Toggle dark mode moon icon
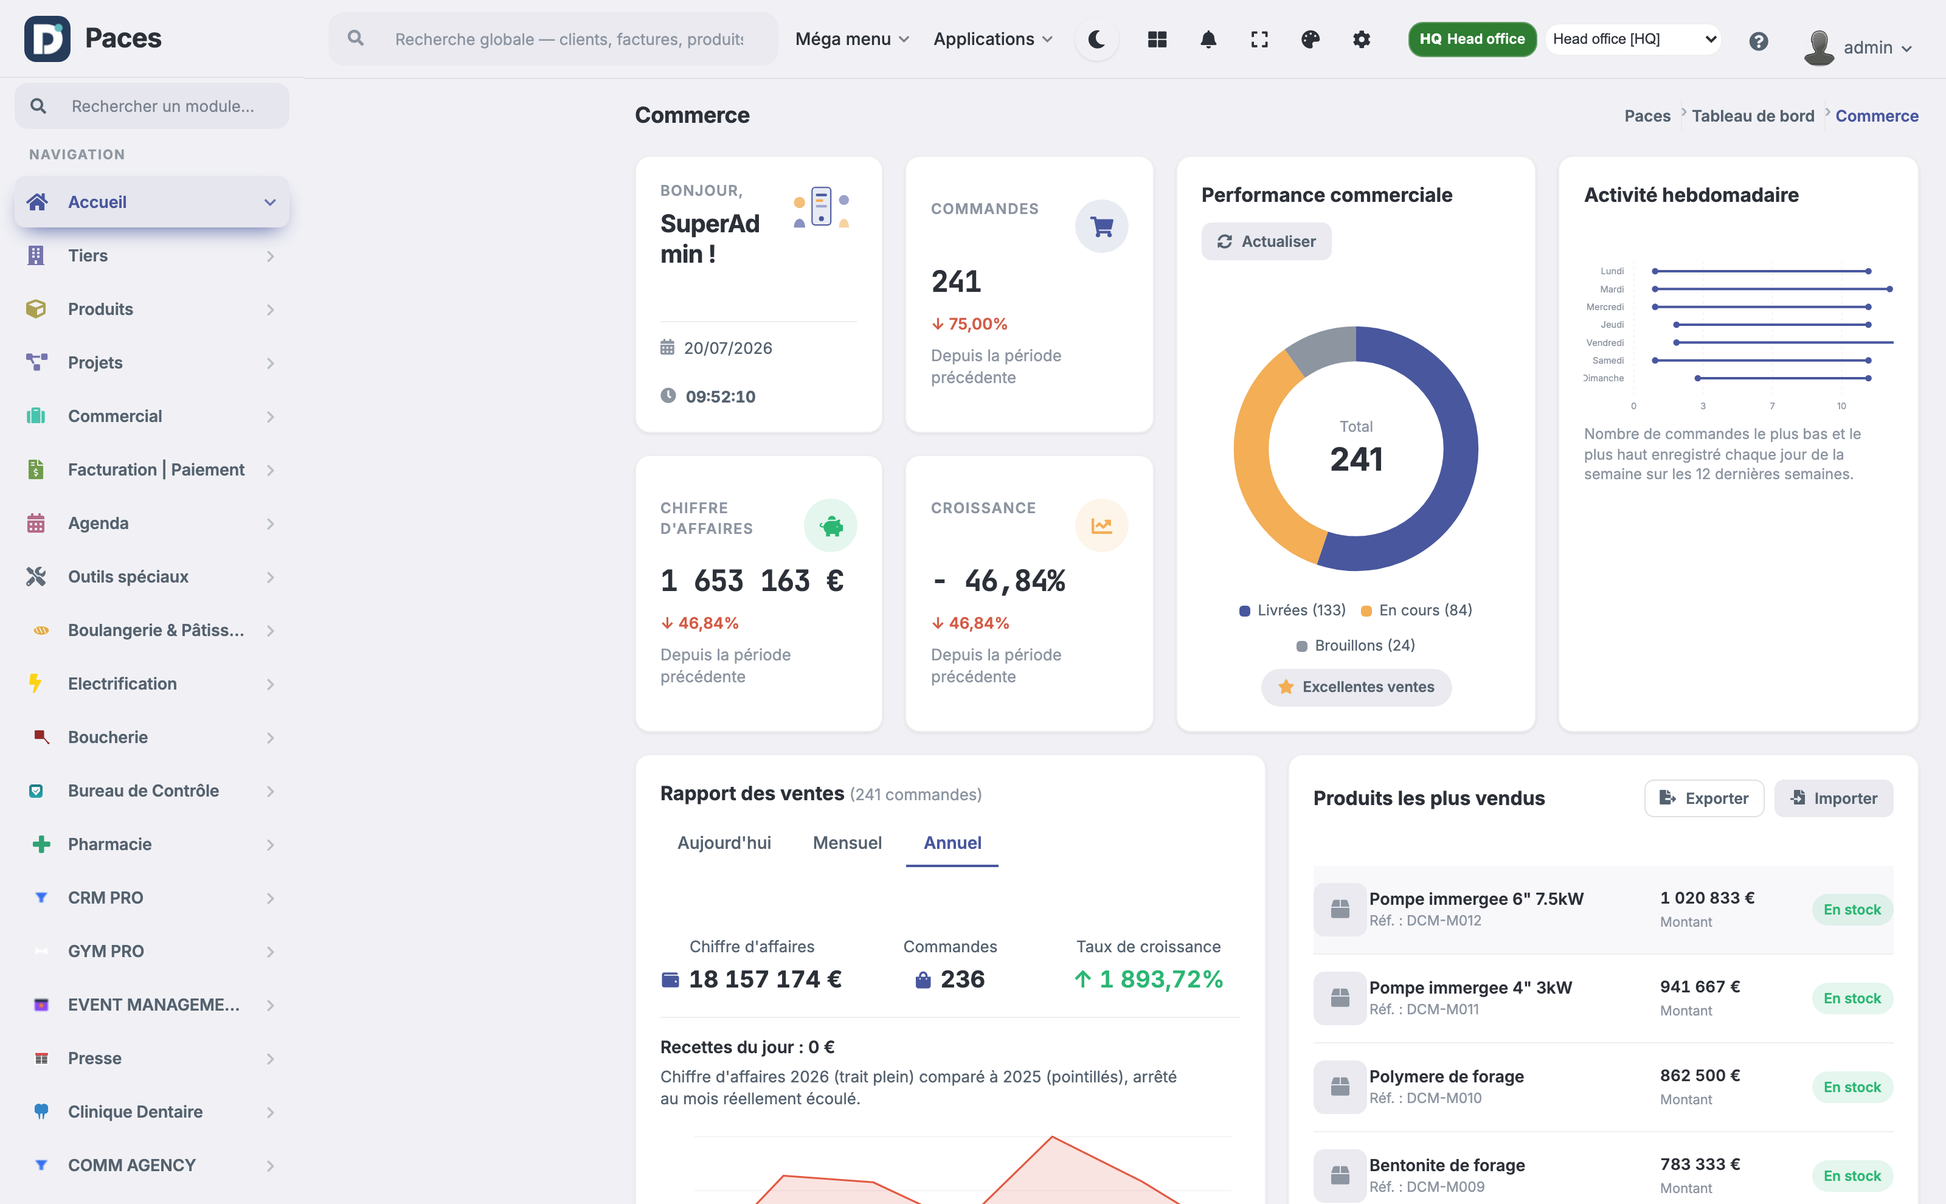Screen dimensions: 1946x1204 (1097, 39)
